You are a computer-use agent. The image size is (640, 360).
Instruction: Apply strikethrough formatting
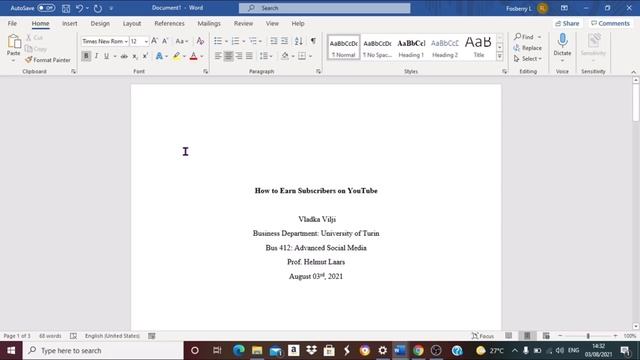tap(124, 56)
